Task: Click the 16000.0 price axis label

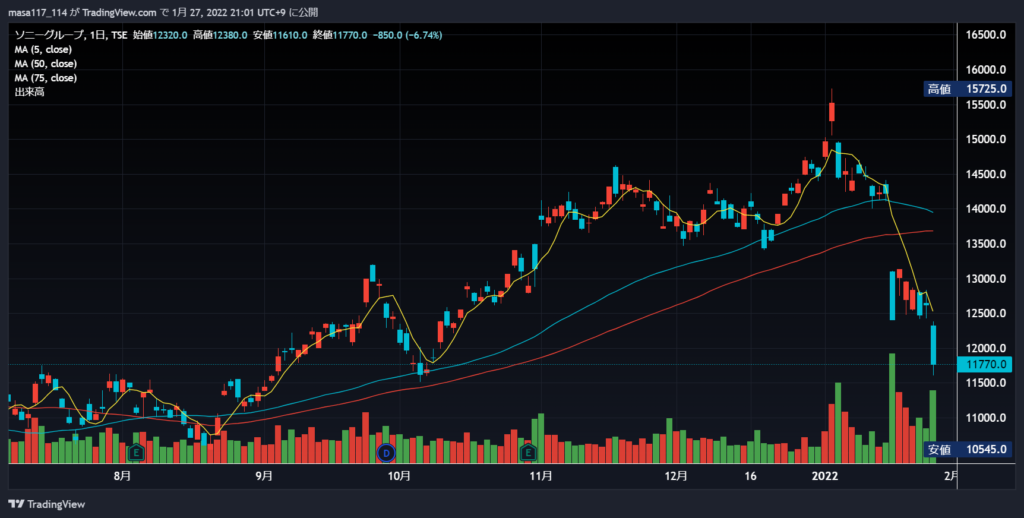Action: pos(985,70)
